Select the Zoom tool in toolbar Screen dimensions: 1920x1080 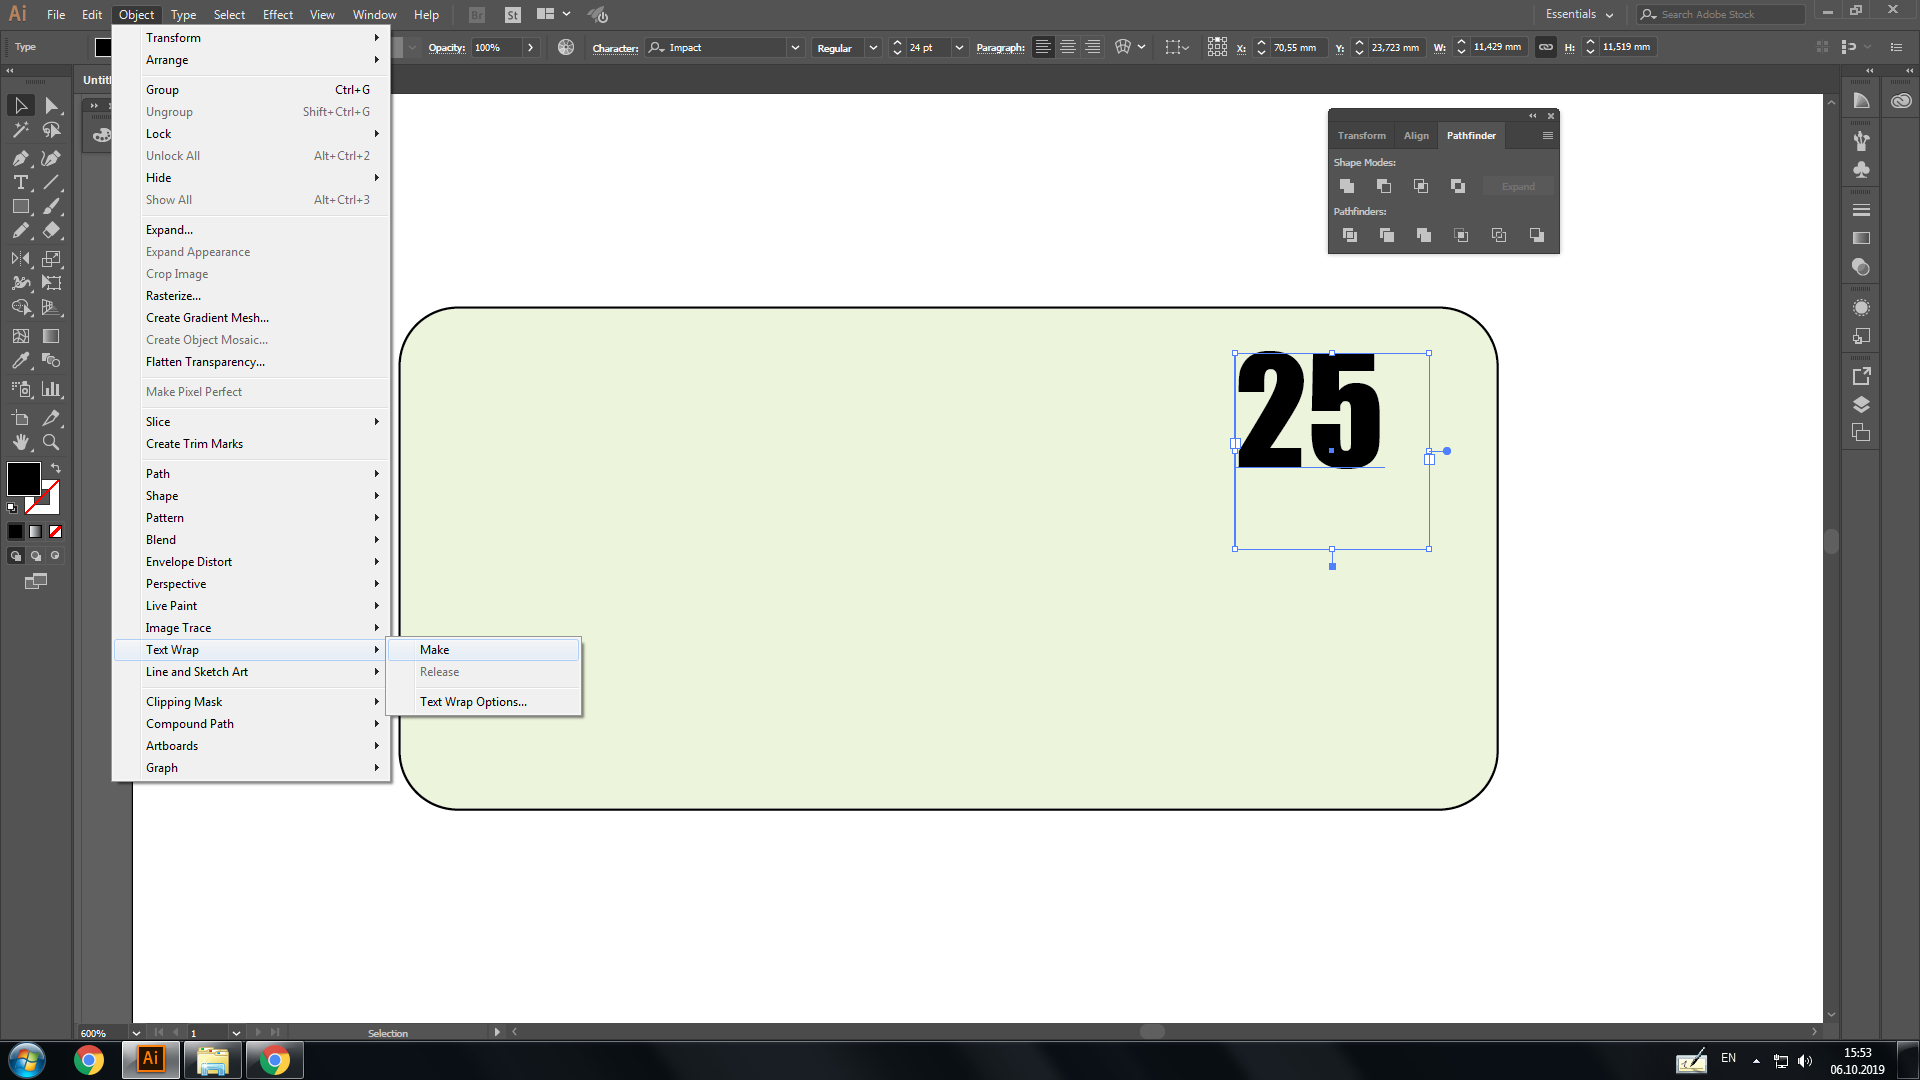53,443
